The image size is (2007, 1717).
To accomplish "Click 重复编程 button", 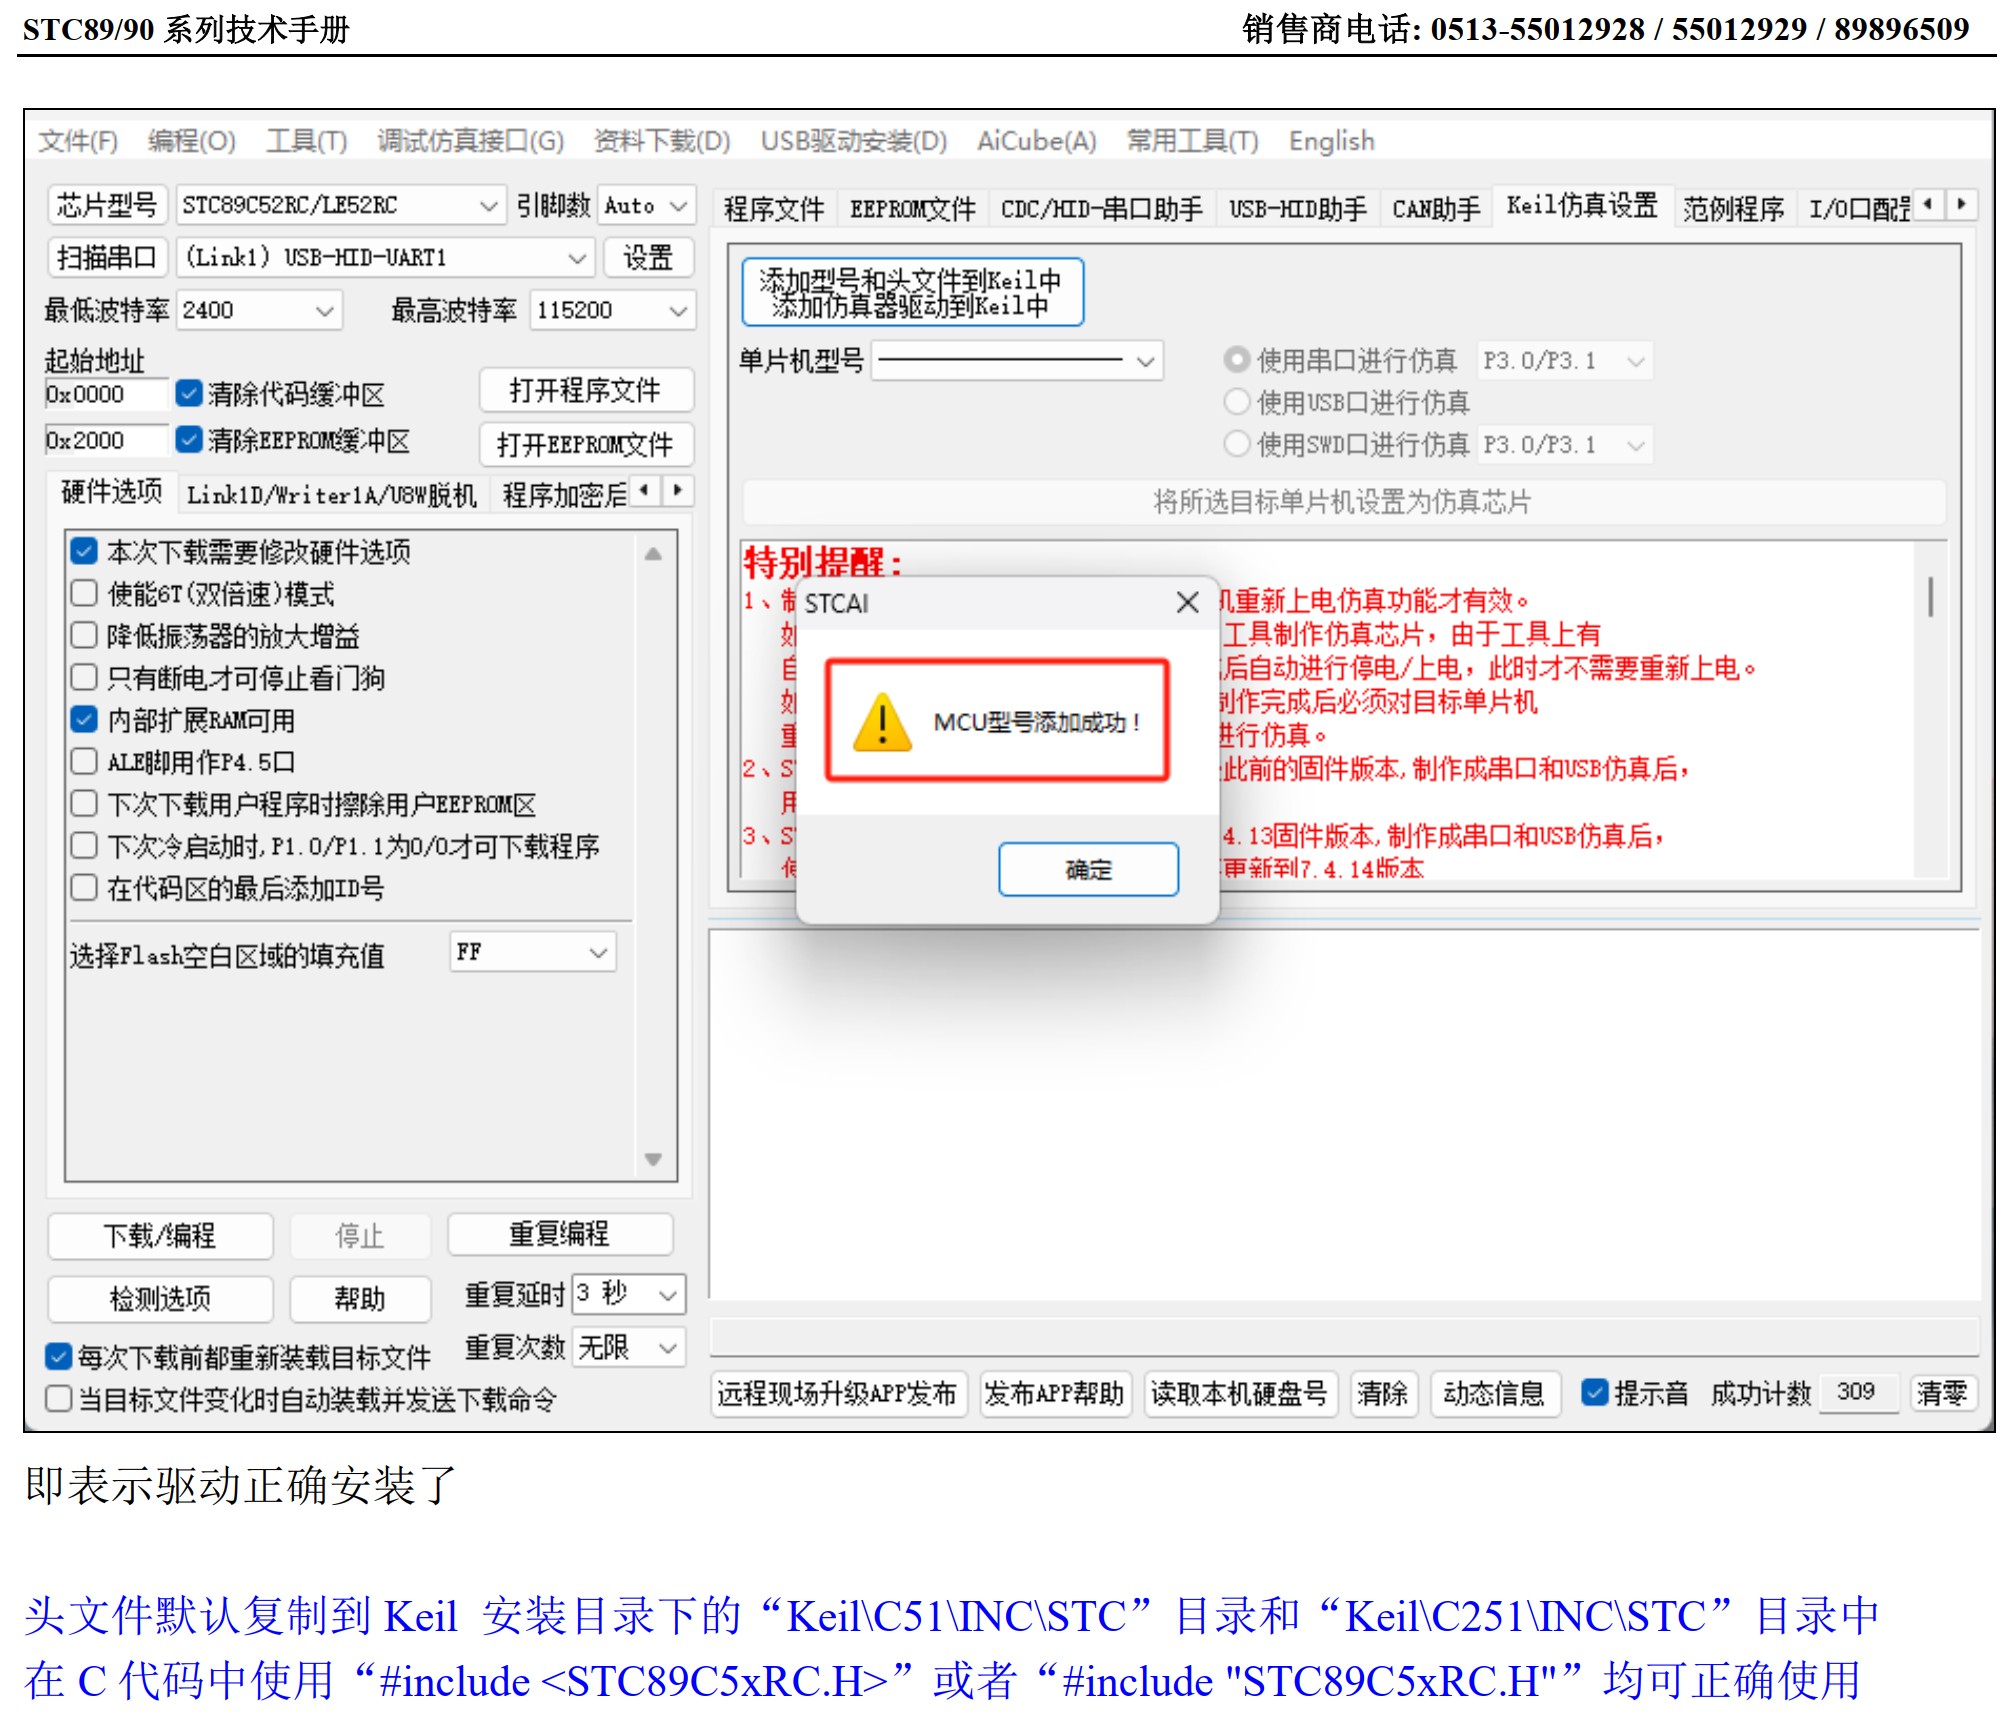I will tap(559, 1233).
